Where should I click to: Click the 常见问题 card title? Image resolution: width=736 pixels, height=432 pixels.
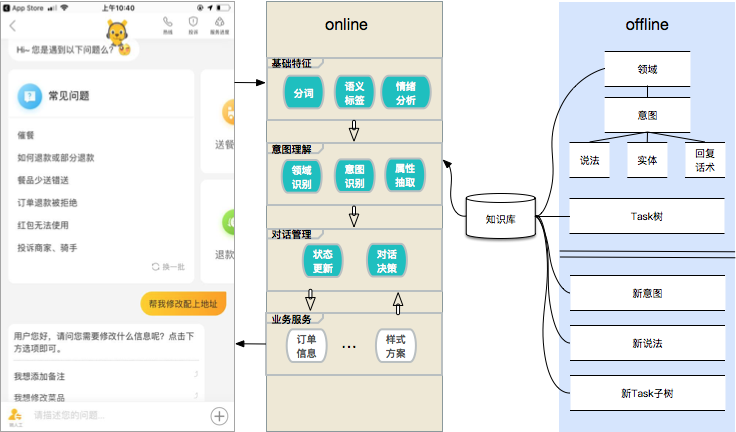click(69, 96)
